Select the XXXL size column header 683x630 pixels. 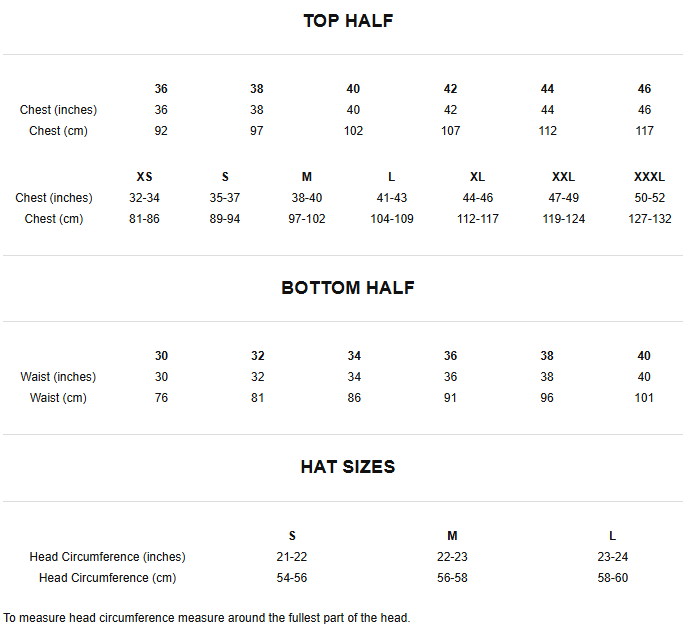[649, 177]
